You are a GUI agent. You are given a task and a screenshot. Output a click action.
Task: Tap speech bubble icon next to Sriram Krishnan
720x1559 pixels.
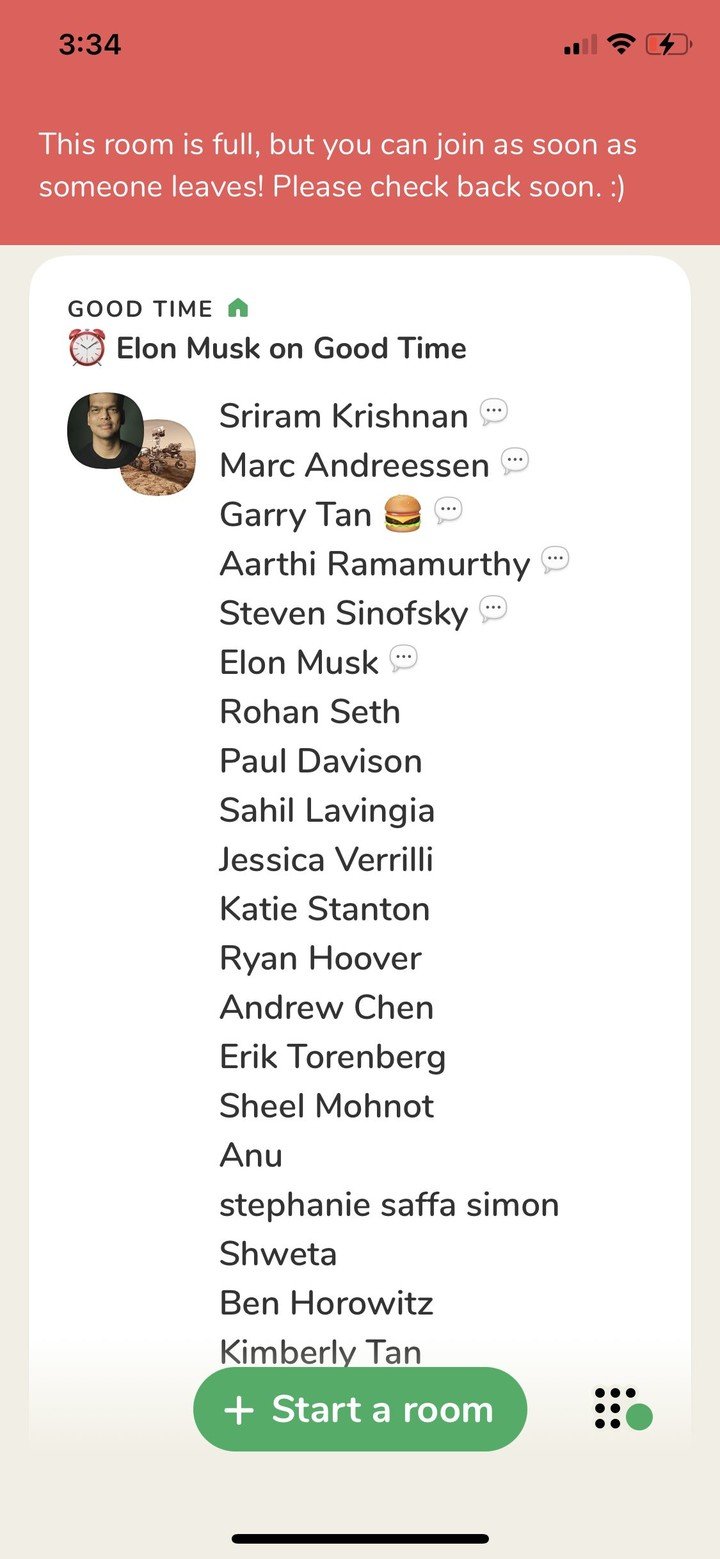(494, 412)
